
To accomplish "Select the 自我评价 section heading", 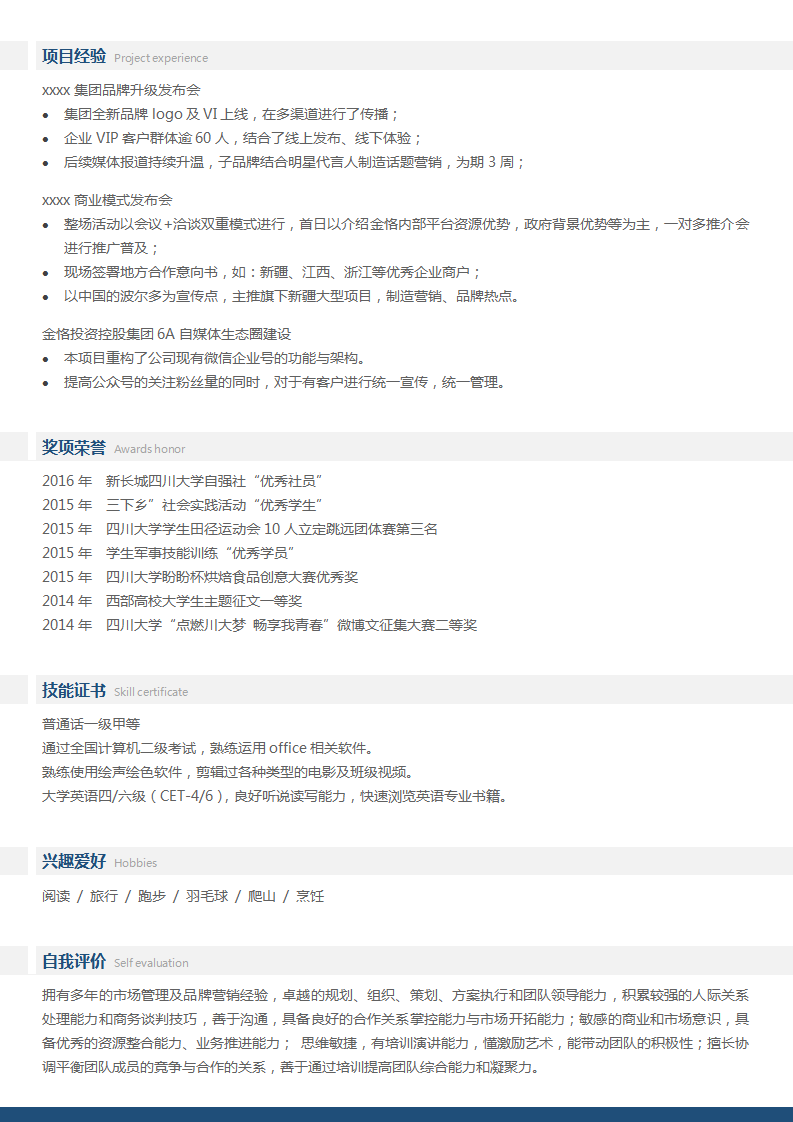I will 73,961.
